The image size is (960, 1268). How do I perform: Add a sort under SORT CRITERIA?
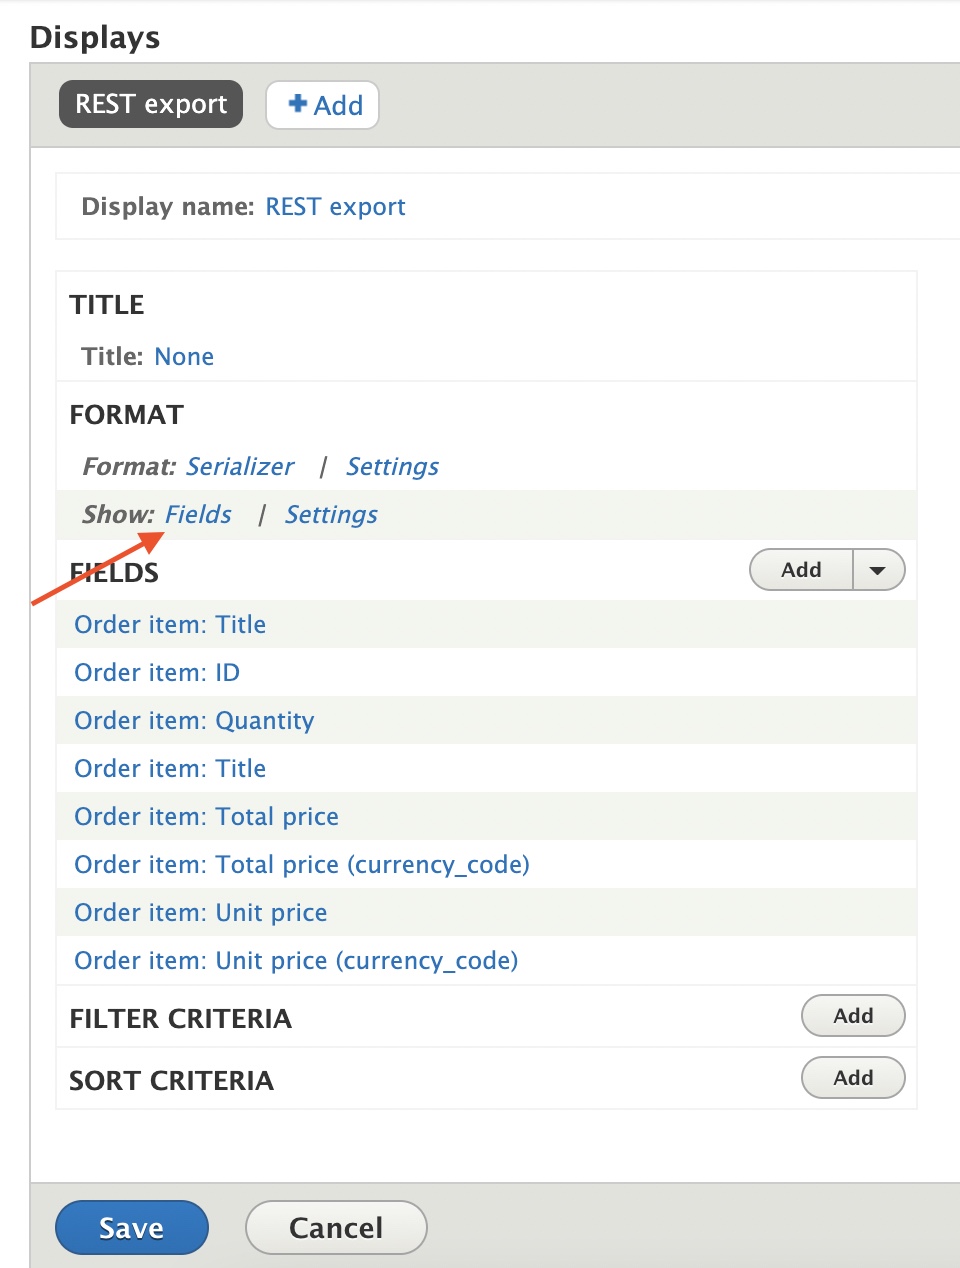tap(852, 1077)
